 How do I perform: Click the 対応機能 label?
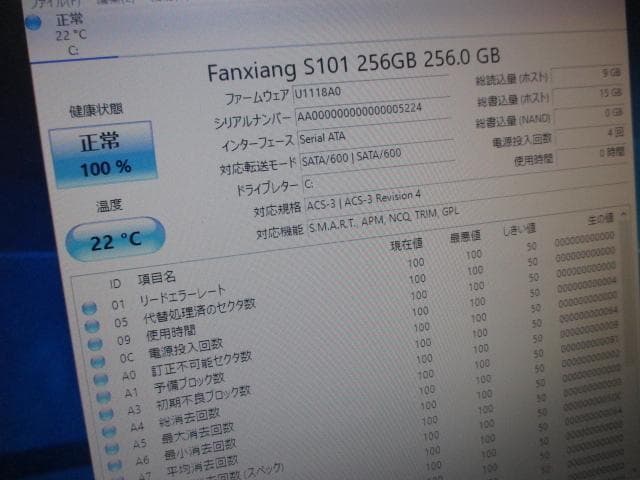[x=280, y=232]
